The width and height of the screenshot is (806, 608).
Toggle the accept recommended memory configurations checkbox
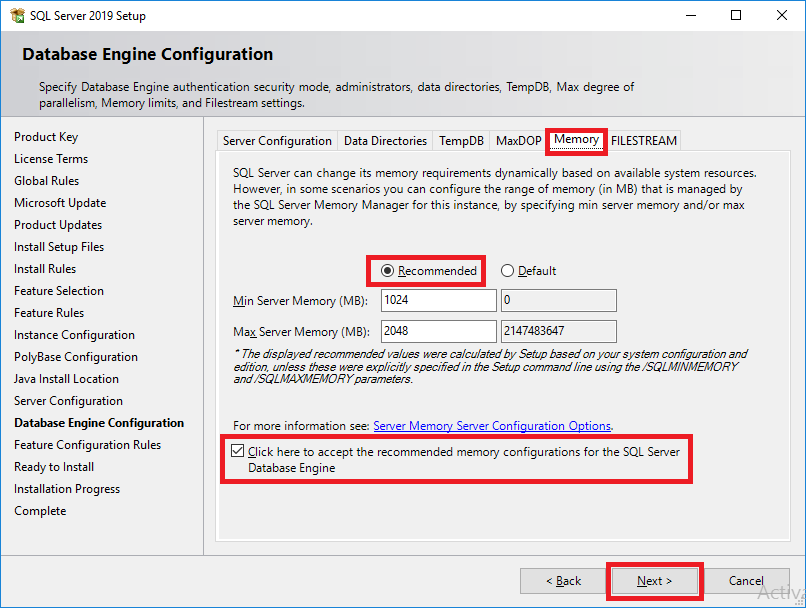(x=237, y=451)
